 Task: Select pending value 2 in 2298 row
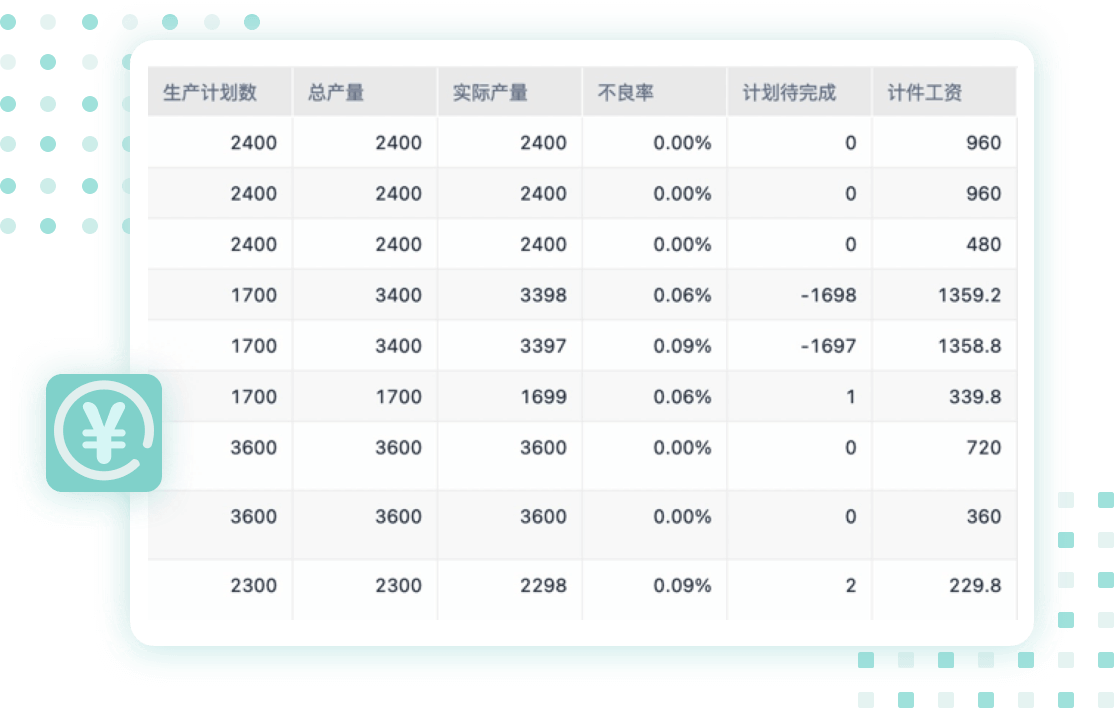[x=800, y=589]
